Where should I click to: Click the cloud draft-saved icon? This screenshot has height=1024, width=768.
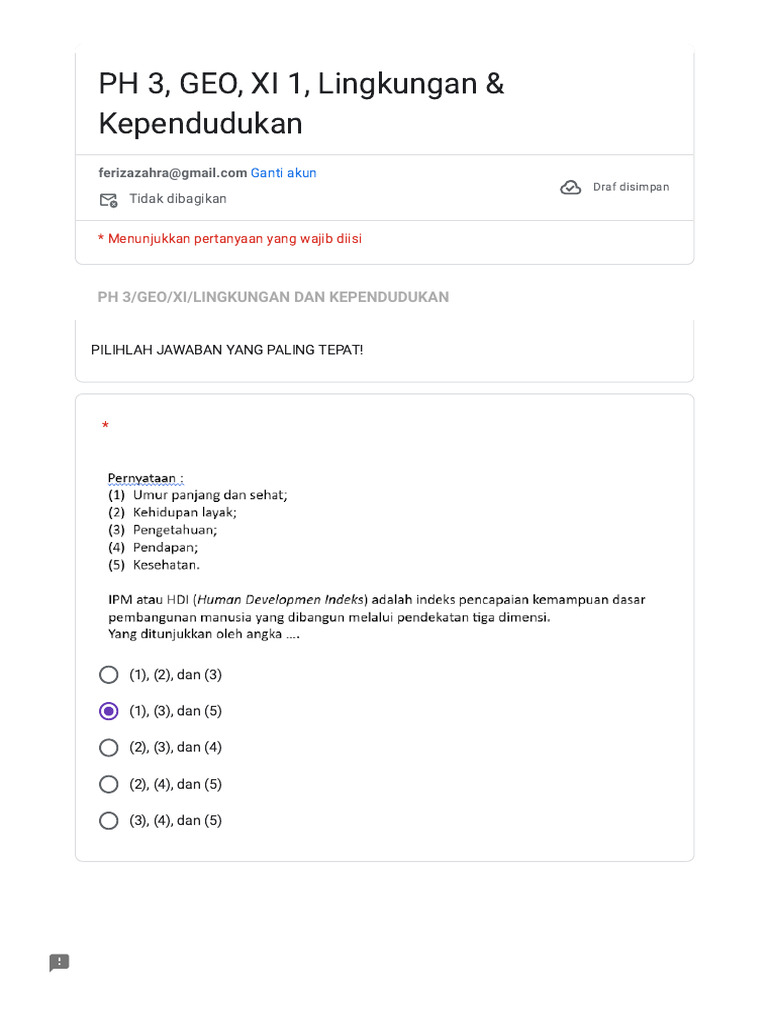571,187
